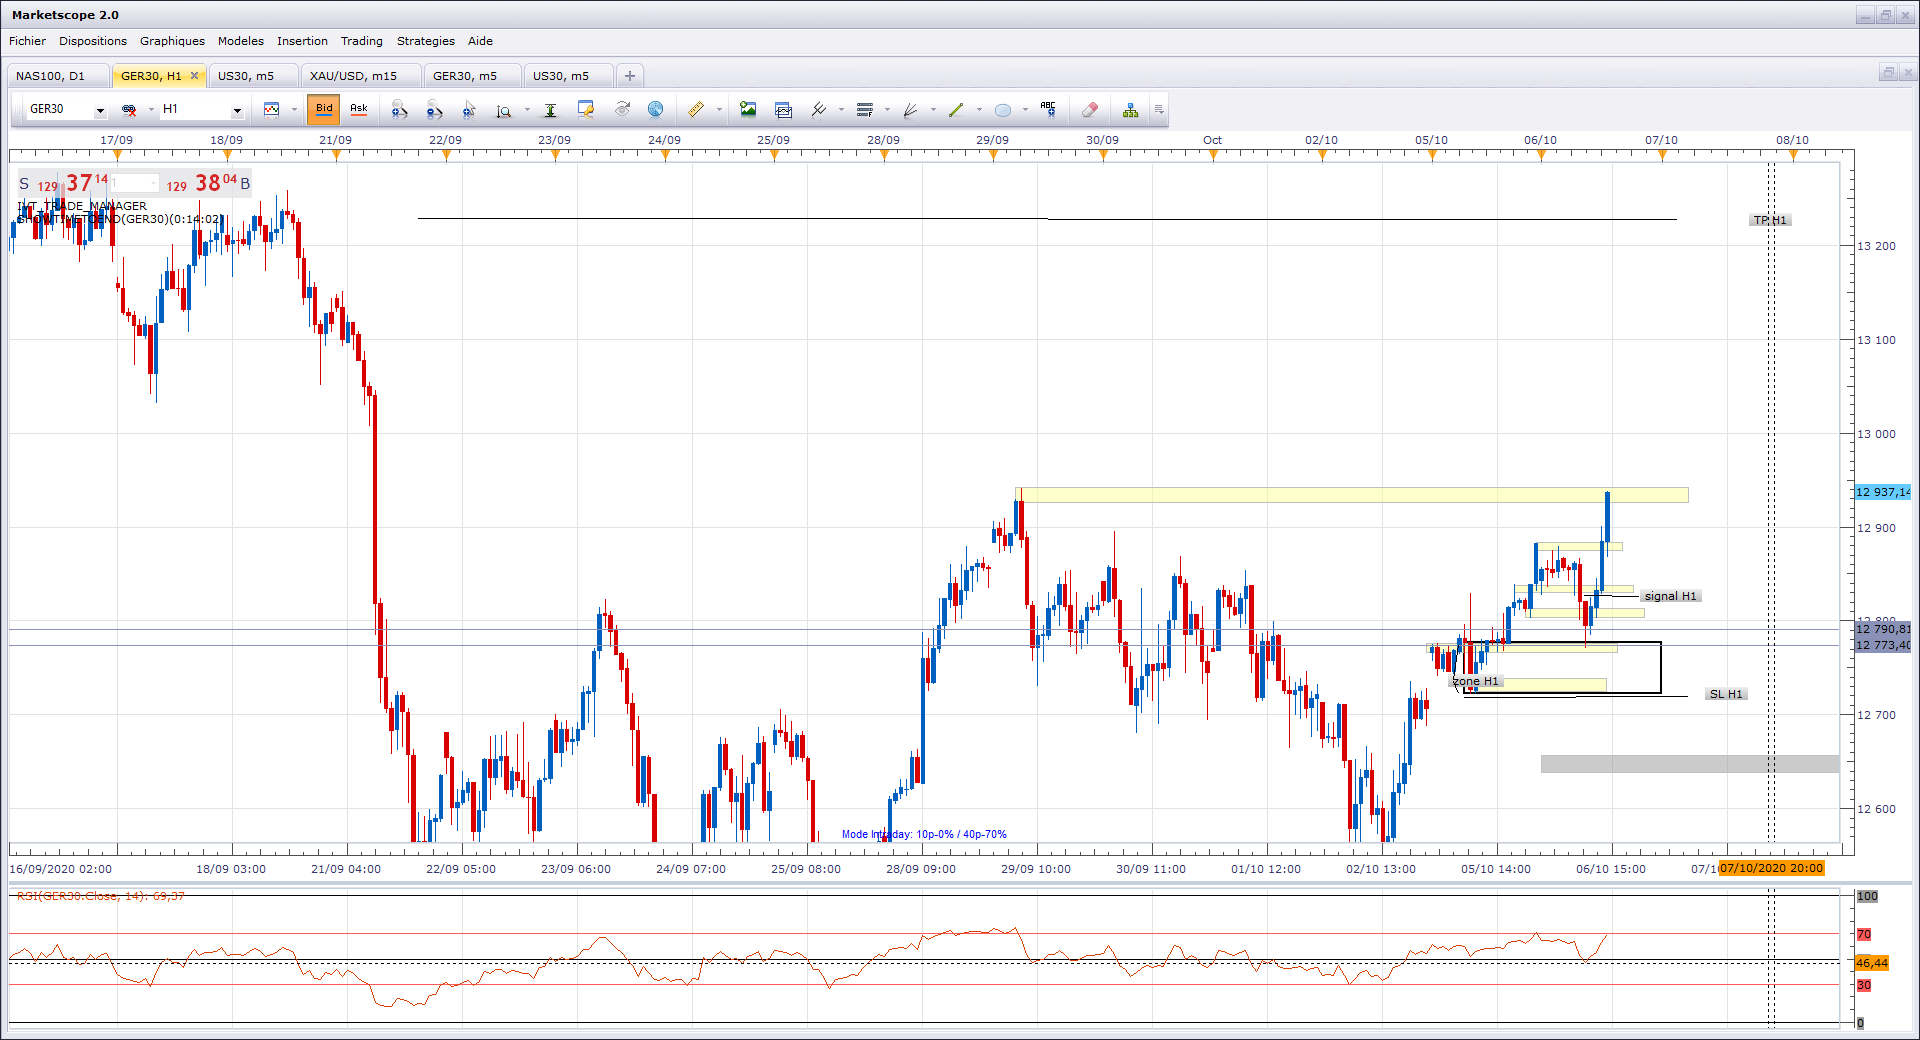Click the chart snapshot window icon
Viewport: 1920px width, 1040px height.
(783, 109)
